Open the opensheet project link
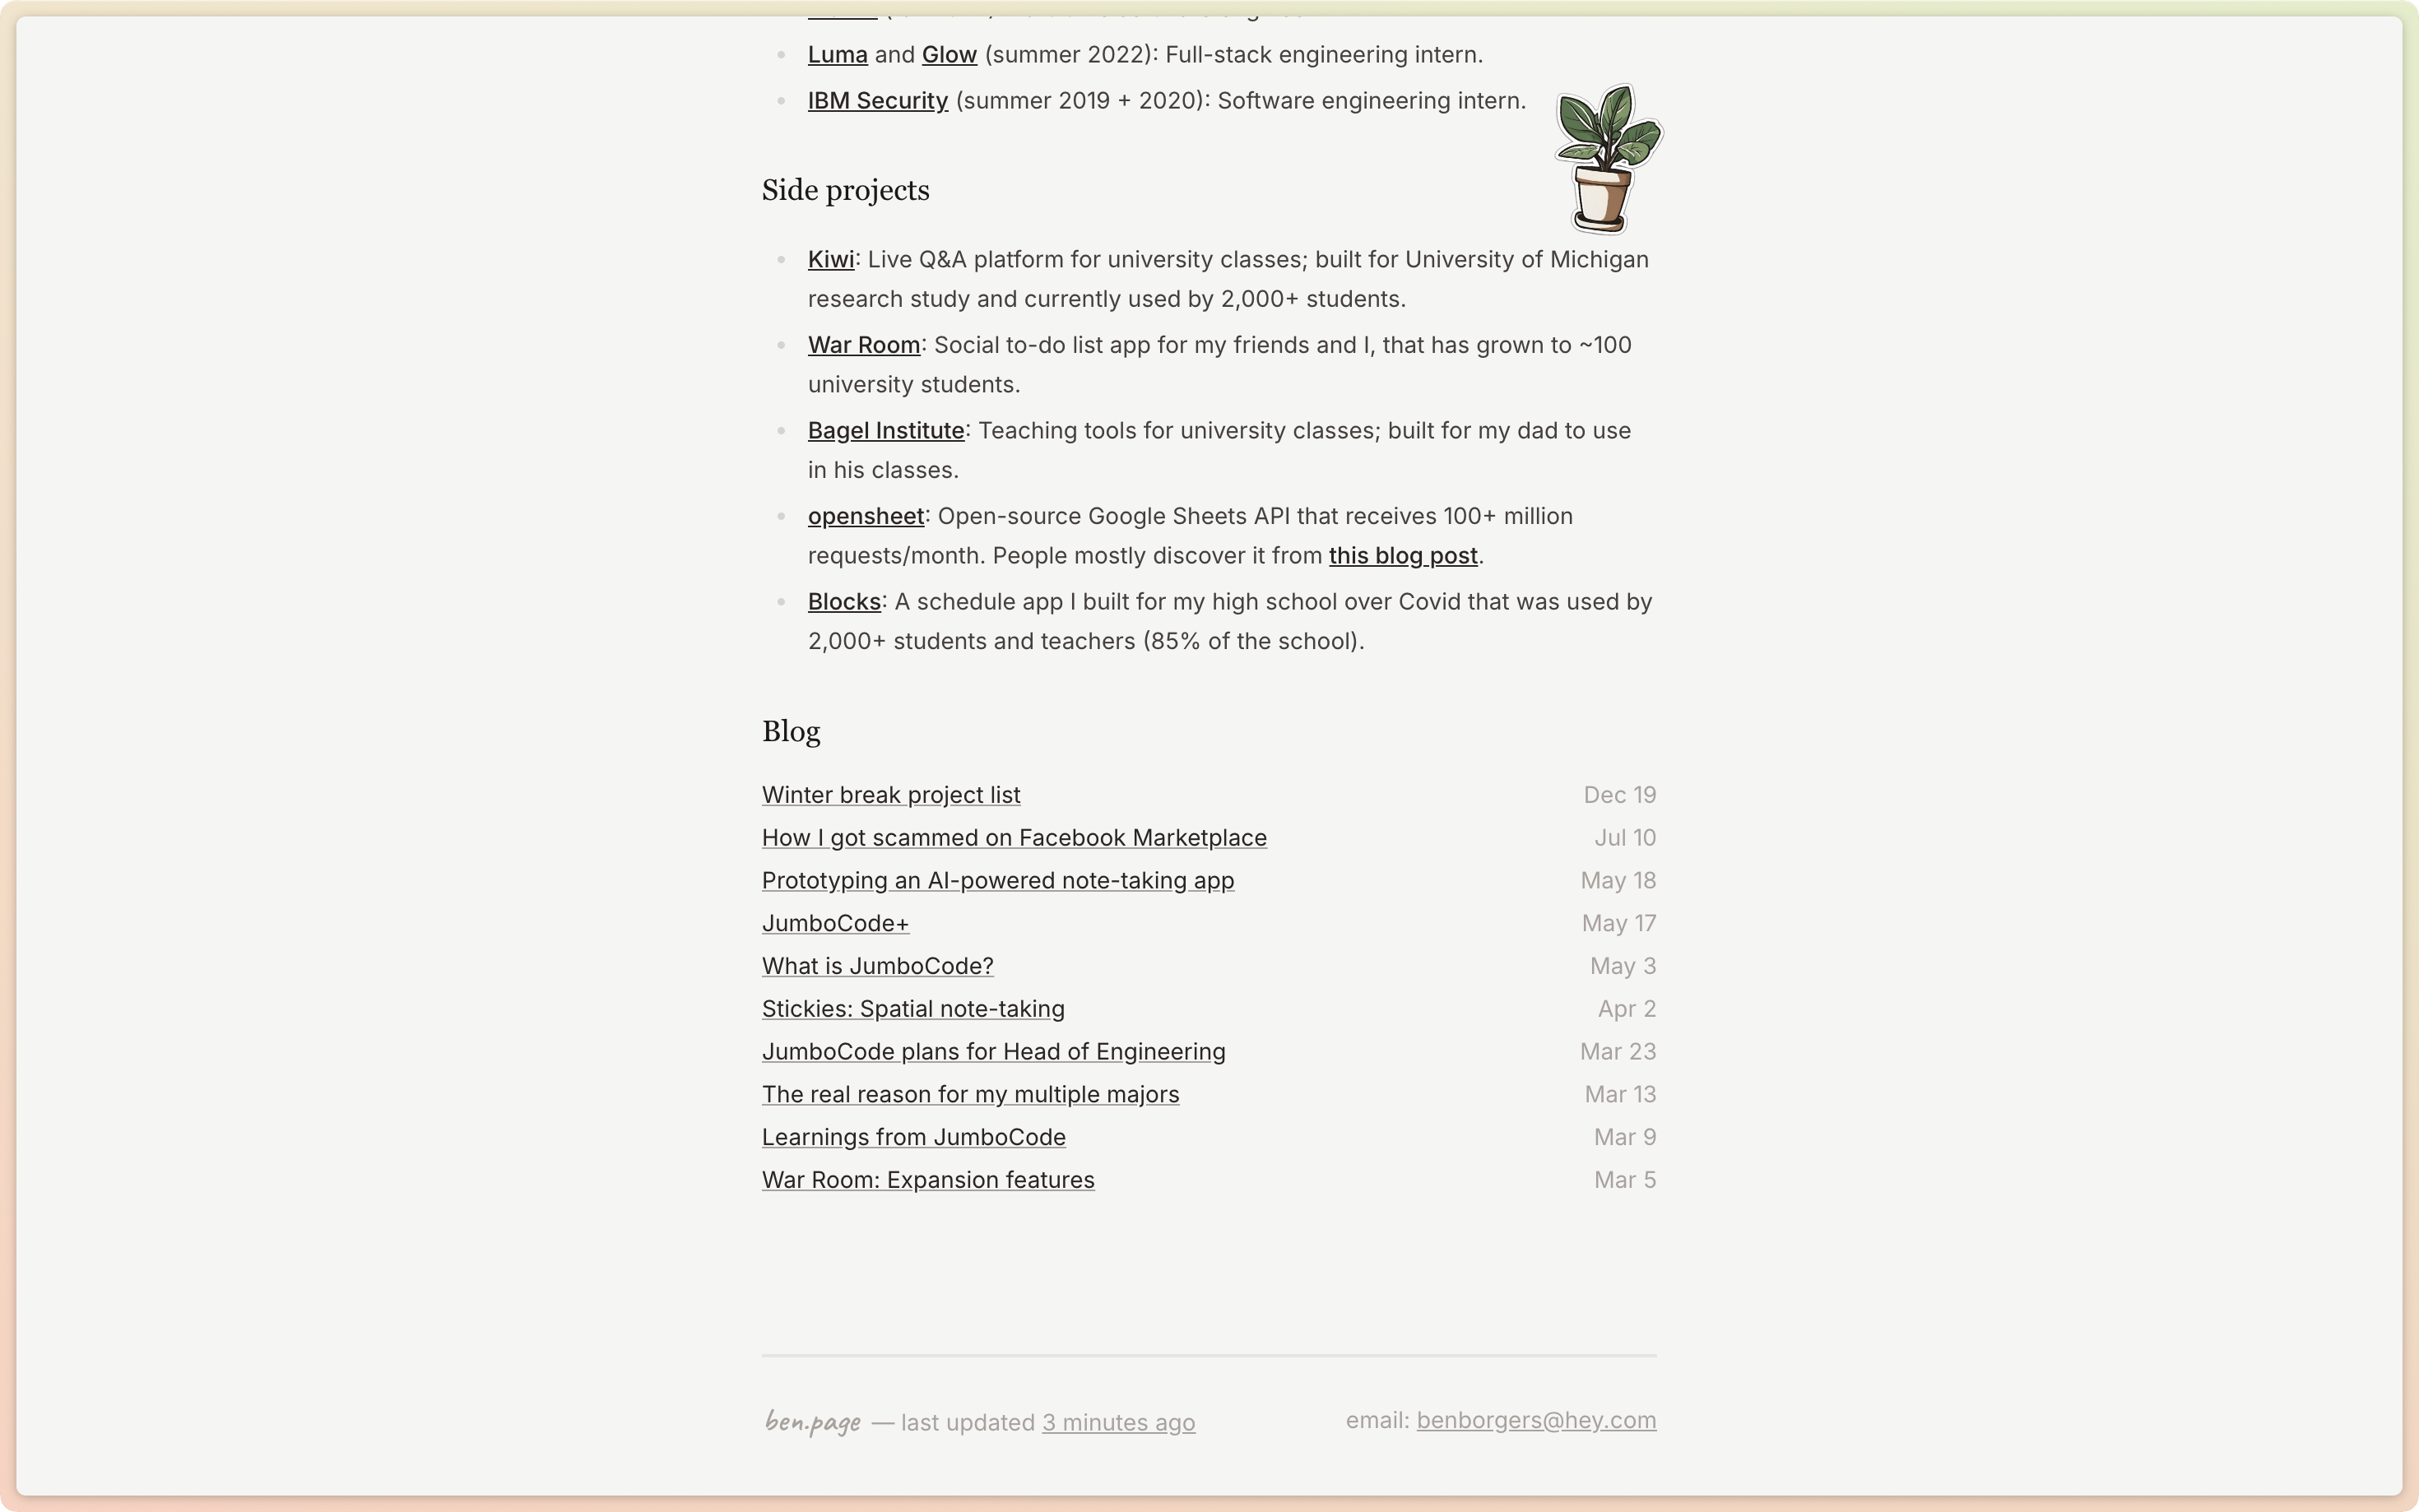The width and height of the screenshot is (2419, 1512). (865, 517)
